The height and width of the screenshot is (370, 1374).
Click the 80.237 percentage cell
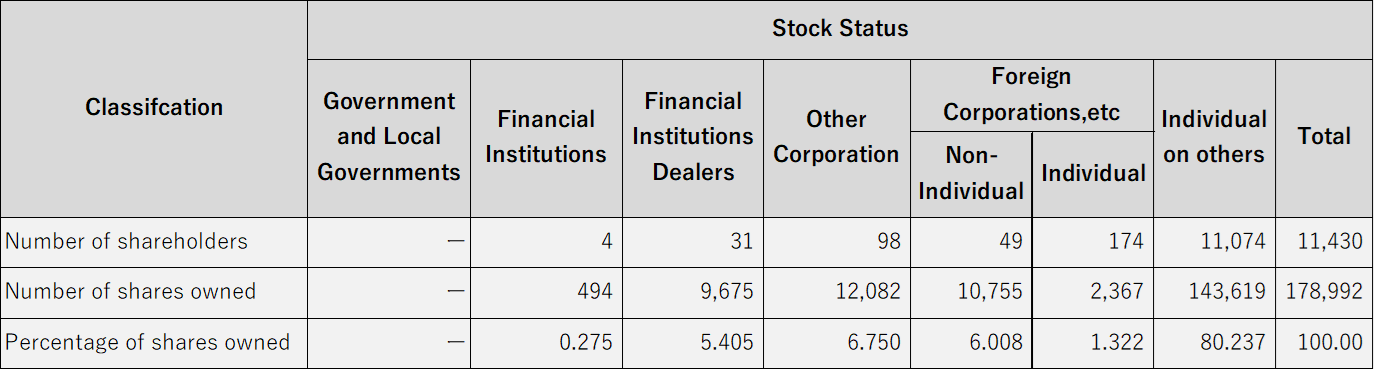(x=1214, y=343)
